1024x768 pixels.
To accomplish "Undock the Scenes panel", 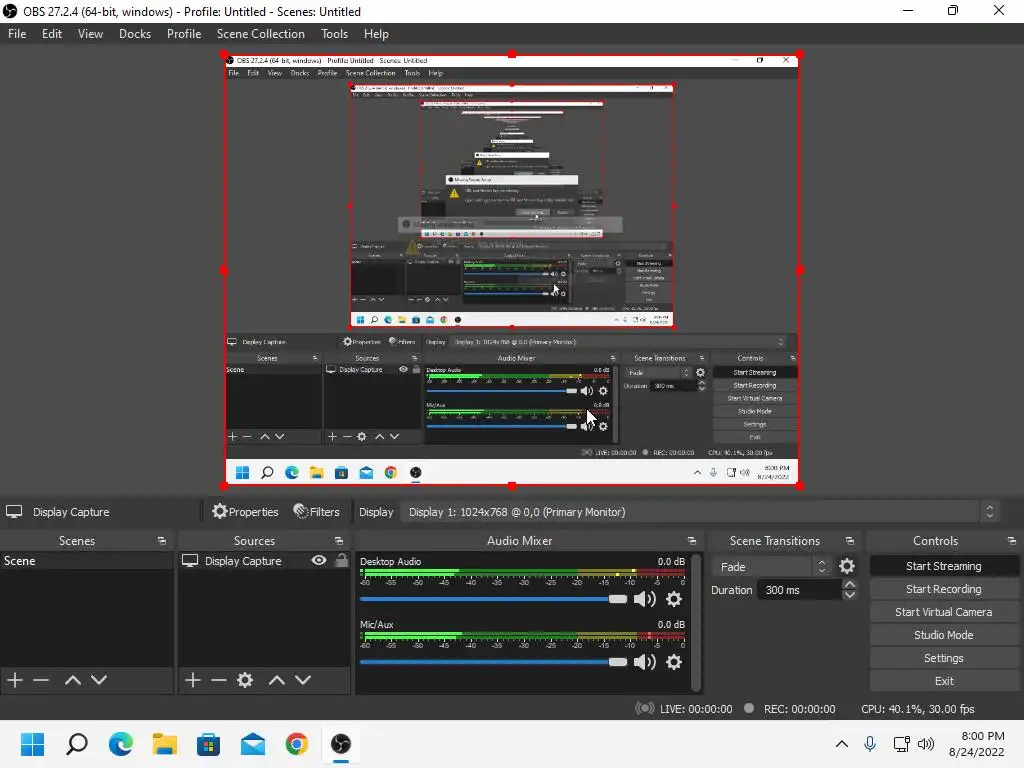I will (161, 541).
